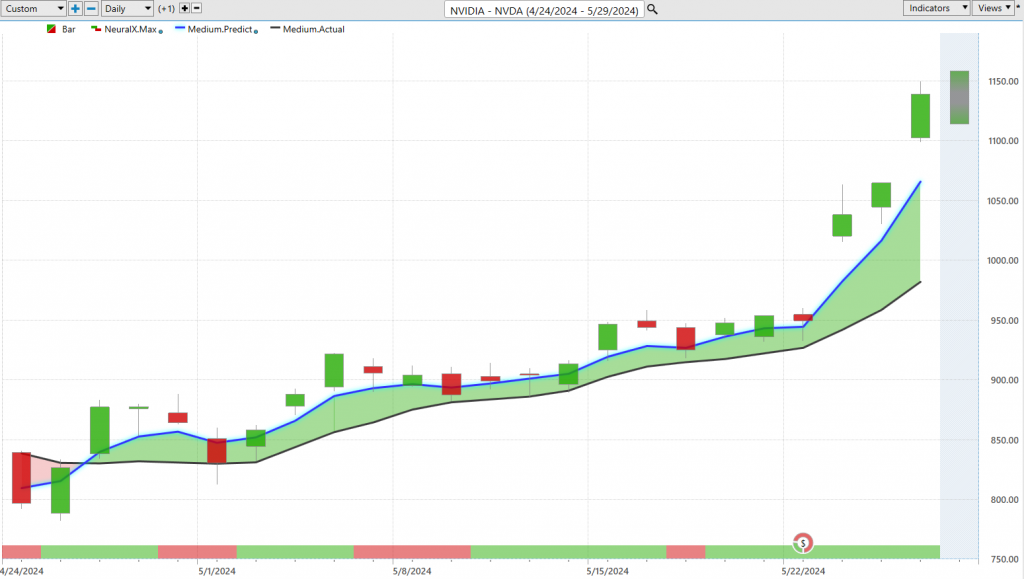
Task: Click the (+1) forecast offset label
Action: 167,8
